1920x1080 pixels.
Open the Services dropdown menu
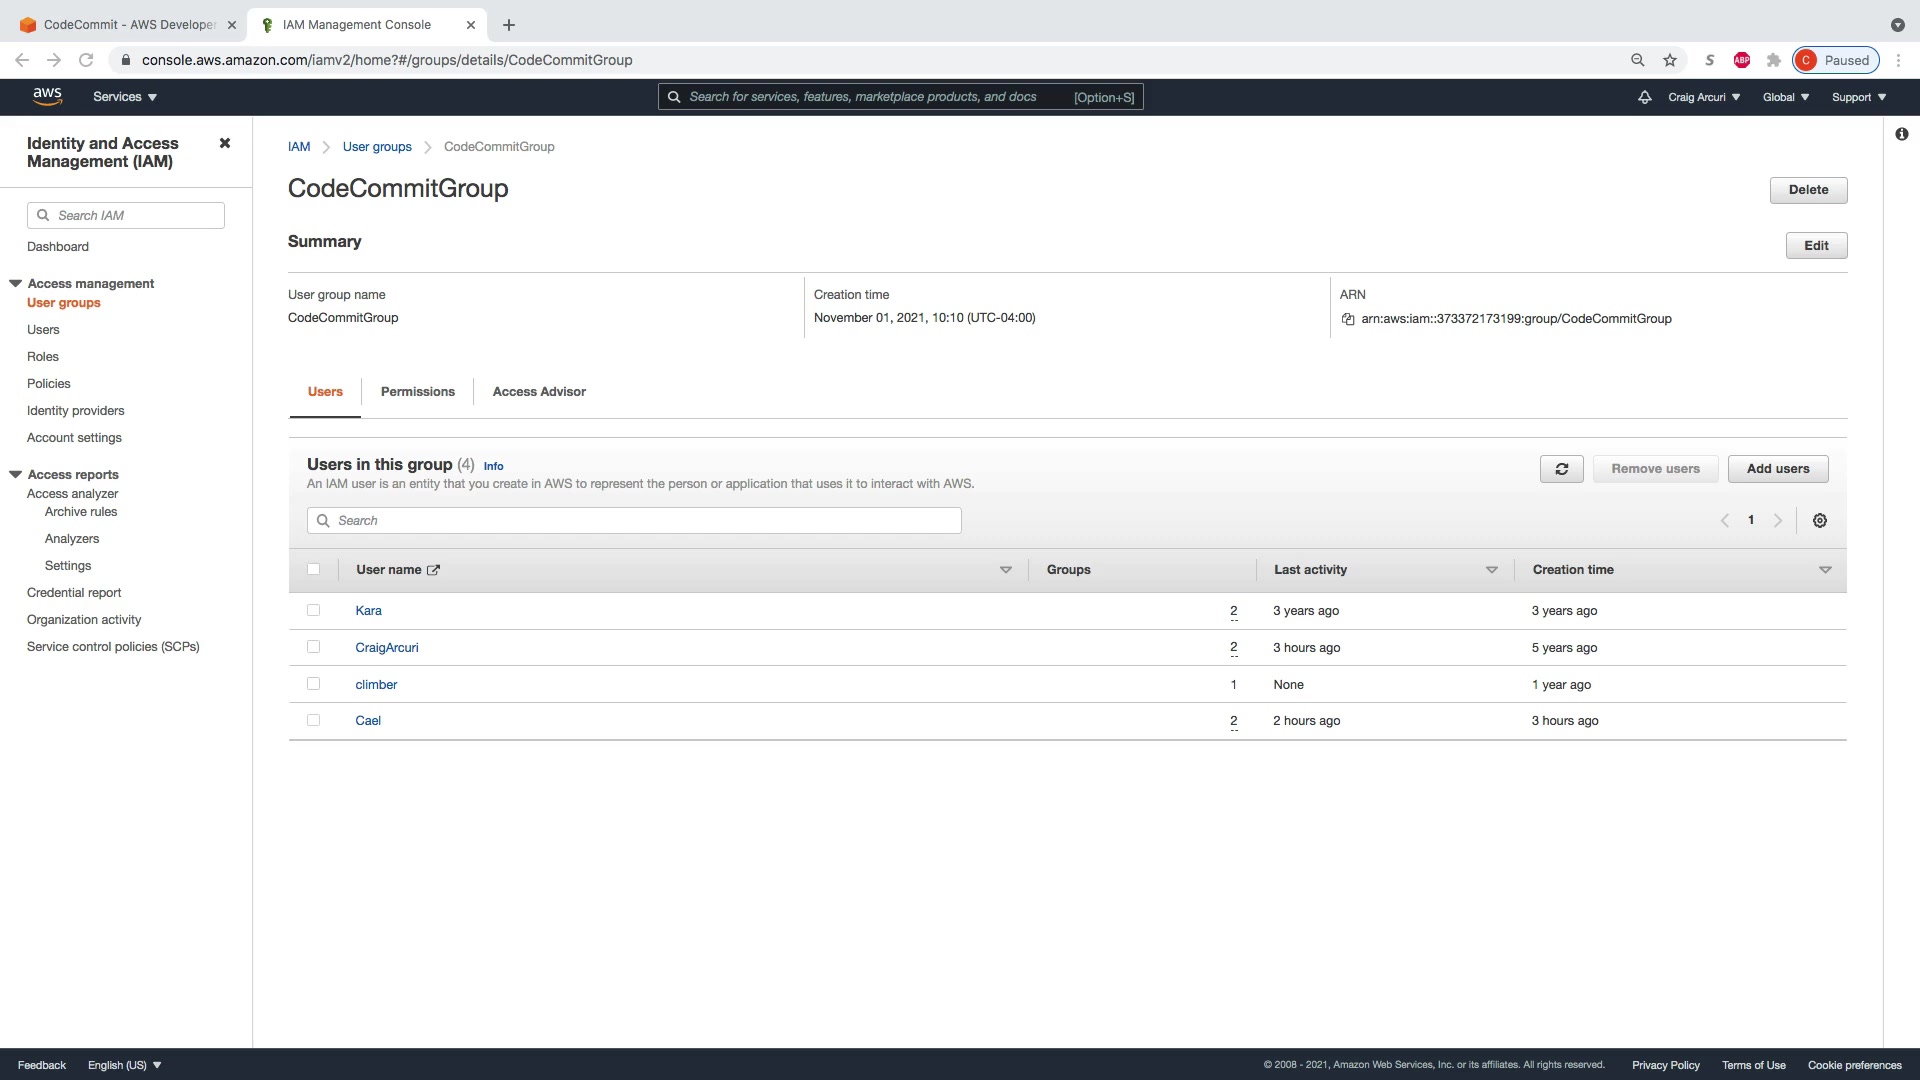pyautogui.click(x=125, y=97)
